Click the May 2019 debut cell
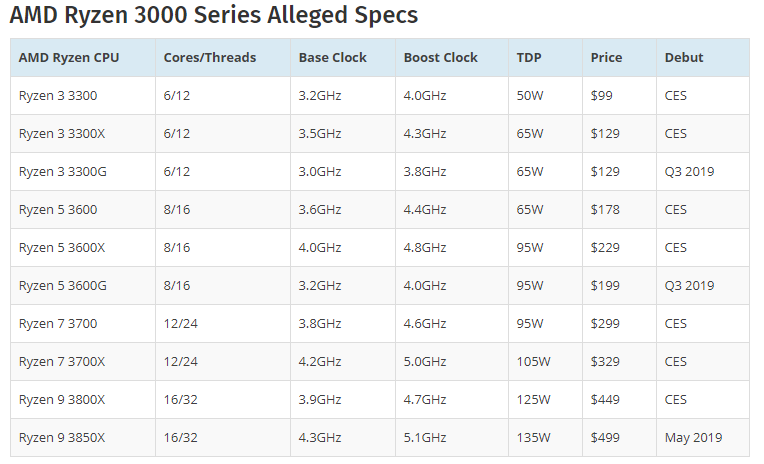Screen dimensions: 764x464 703,438
